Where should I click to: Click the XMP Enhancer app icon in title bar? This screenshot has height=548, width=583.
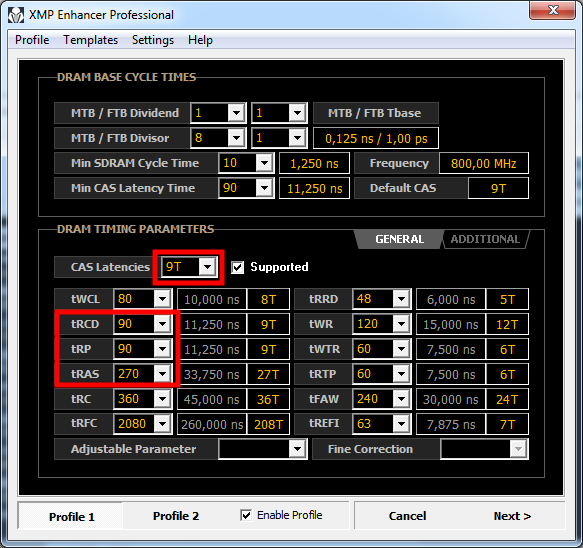16,15
